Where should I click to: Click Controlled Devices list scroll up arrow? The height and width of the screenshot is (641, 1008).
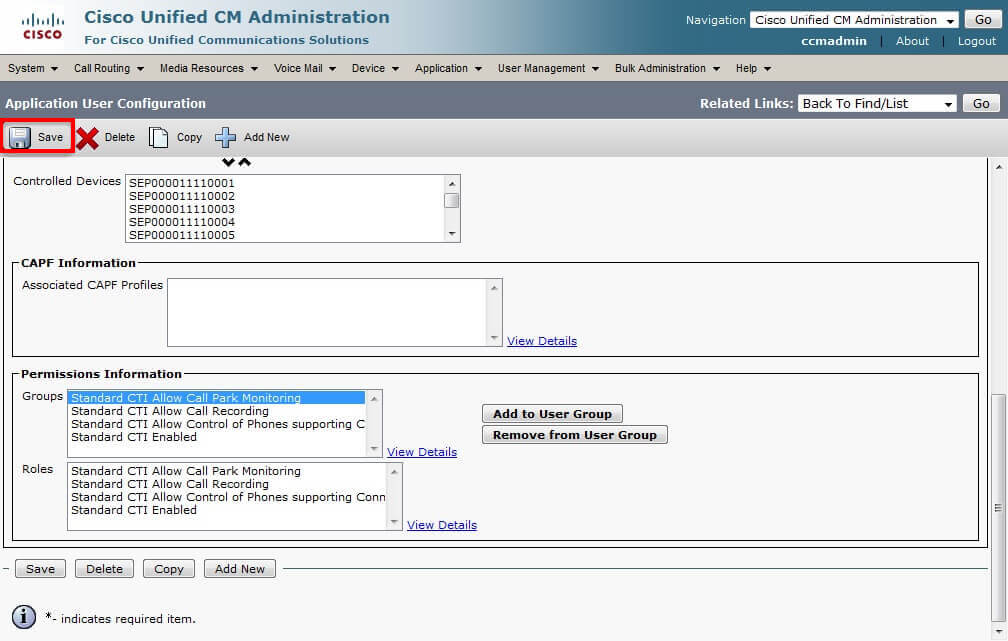[452, 183]
